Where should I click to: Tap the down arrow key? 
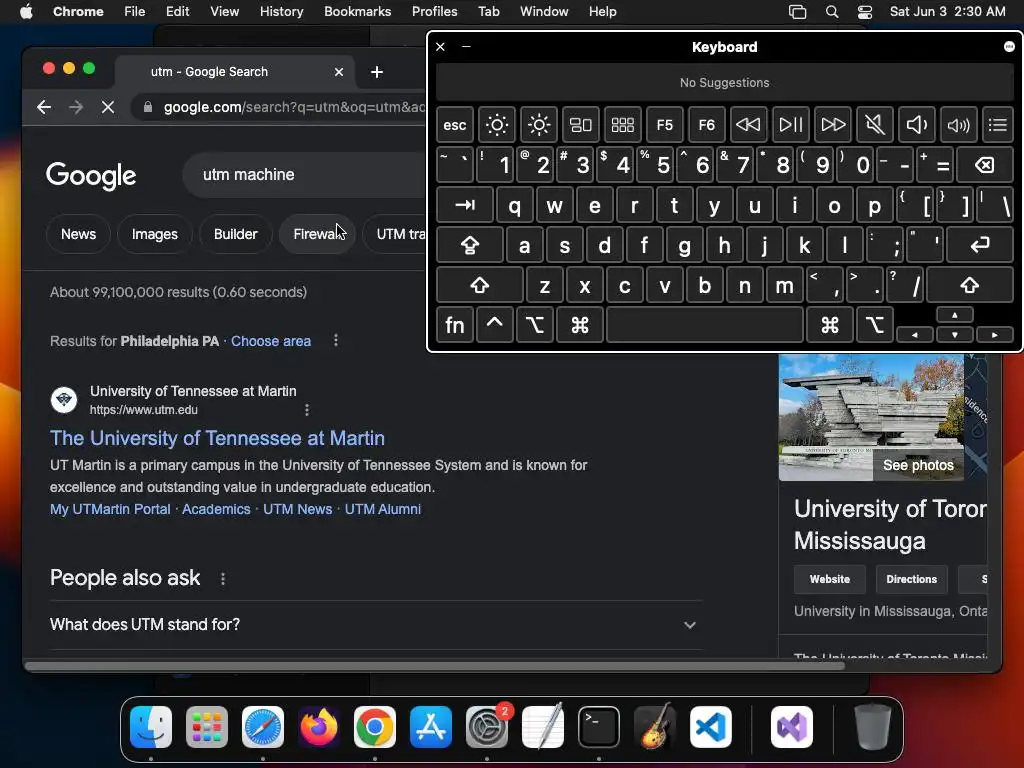(x=955, y=334)
